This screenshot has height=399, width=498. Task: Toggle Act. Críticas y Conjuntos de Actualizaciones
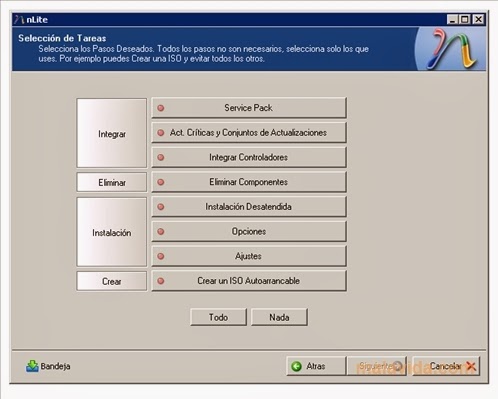tap(249, 132)
